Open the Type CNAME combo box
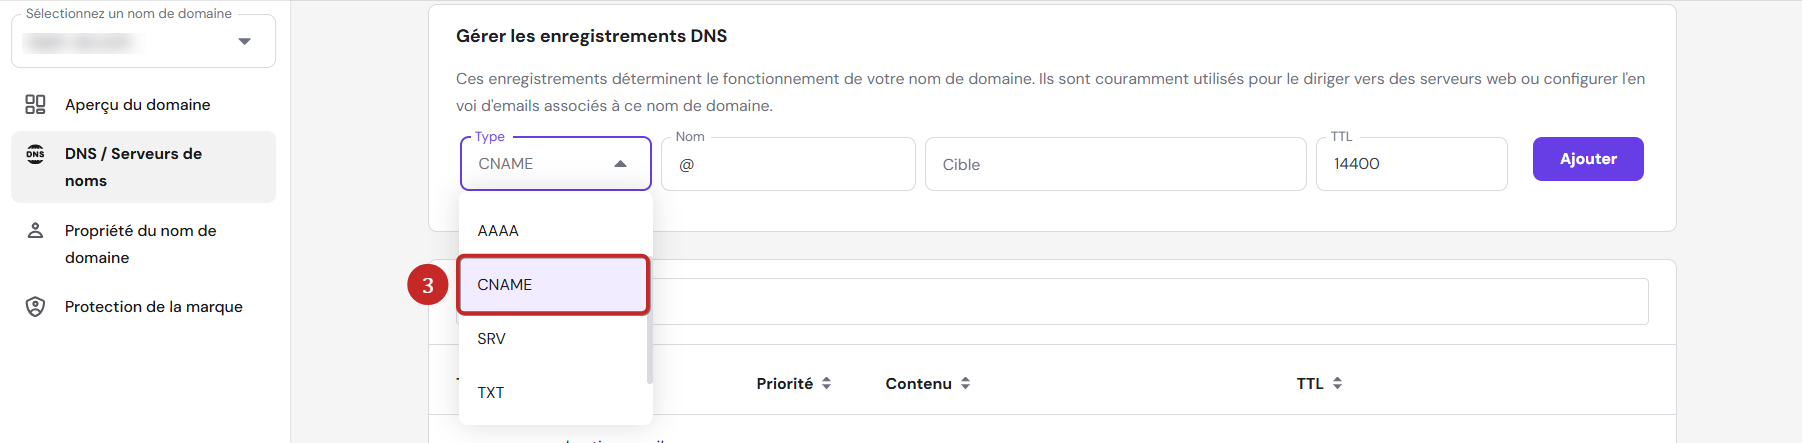 pyautogui.click(x=556, y=164)
